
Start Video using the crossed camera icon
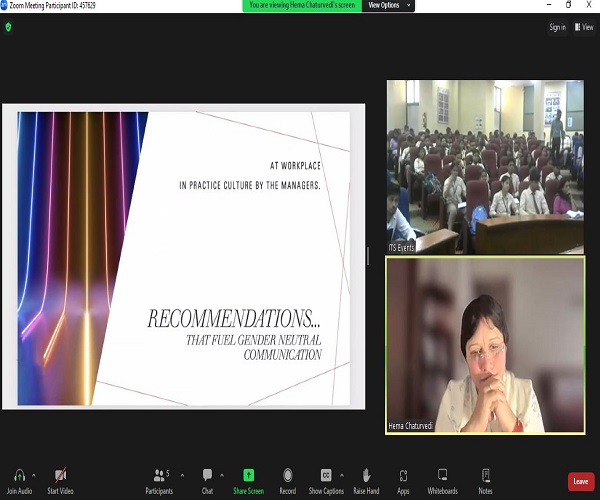[60, 476]
